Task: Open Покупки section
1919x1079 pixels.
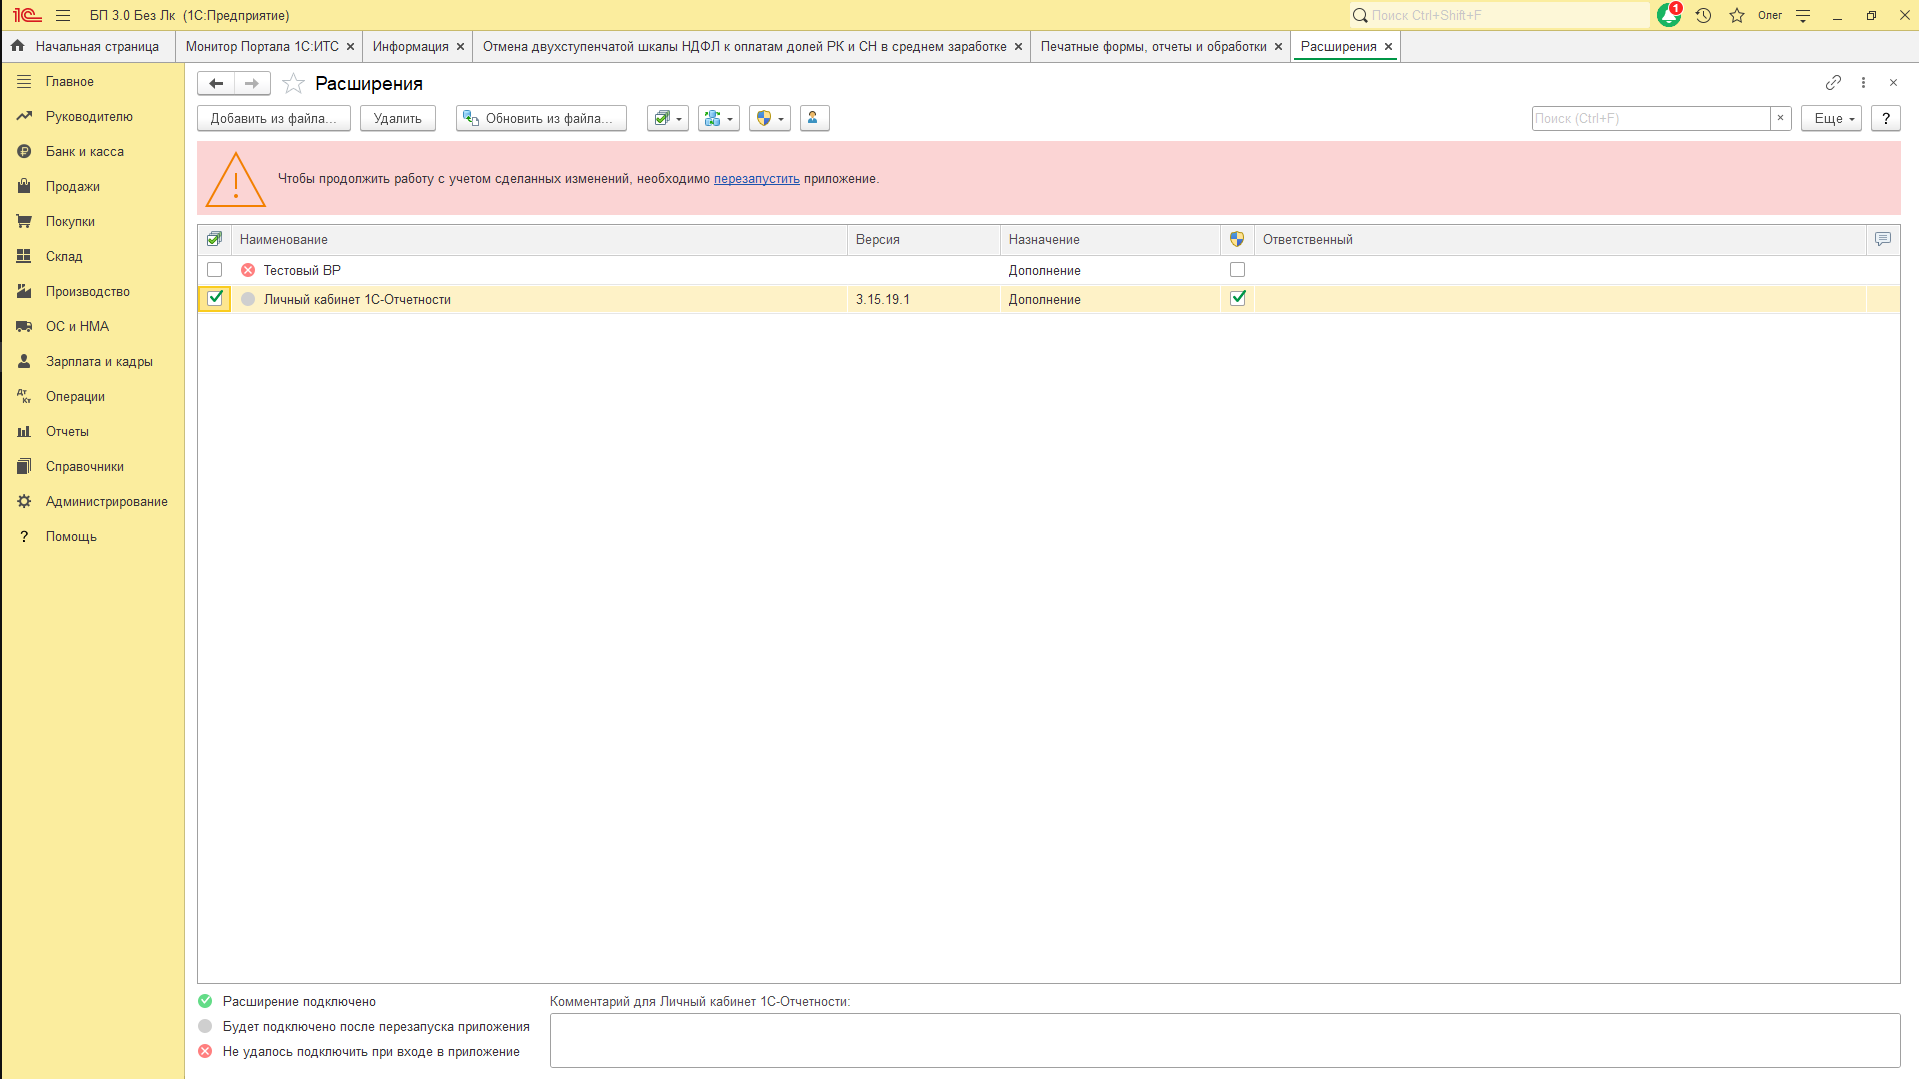Action: (92, 222)
